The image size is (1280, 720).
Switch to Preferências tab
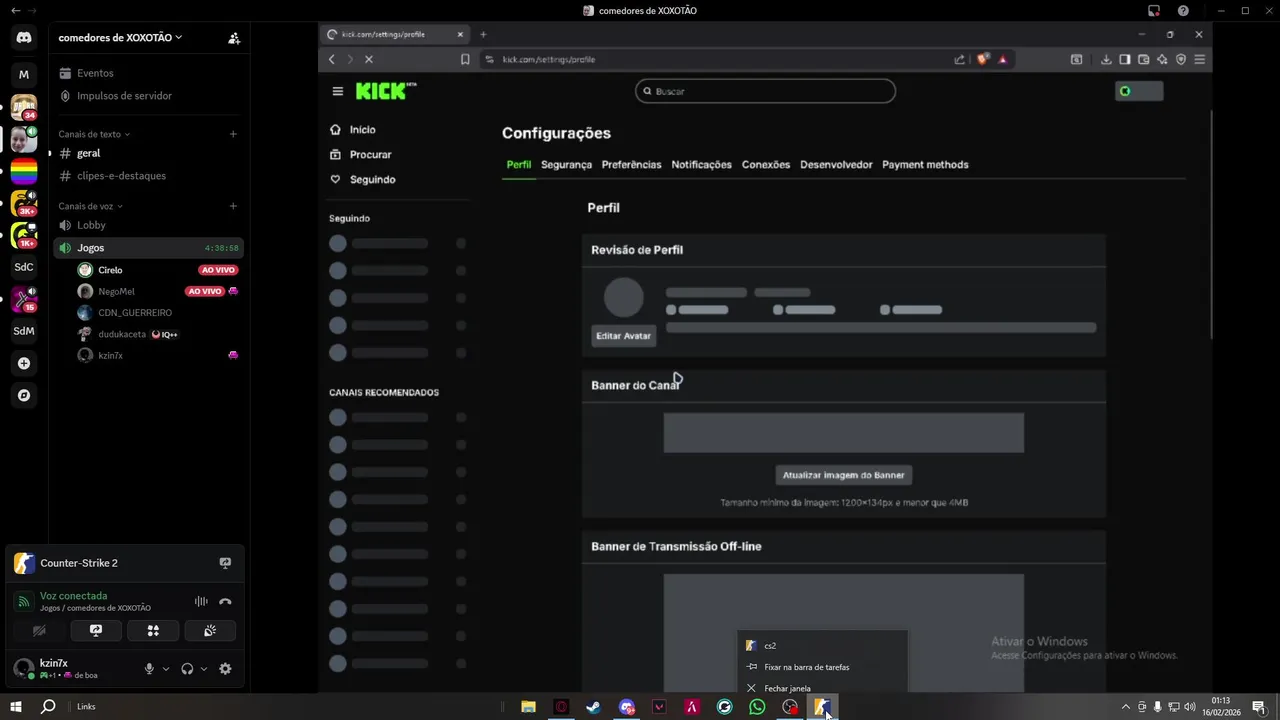point(631,164)
